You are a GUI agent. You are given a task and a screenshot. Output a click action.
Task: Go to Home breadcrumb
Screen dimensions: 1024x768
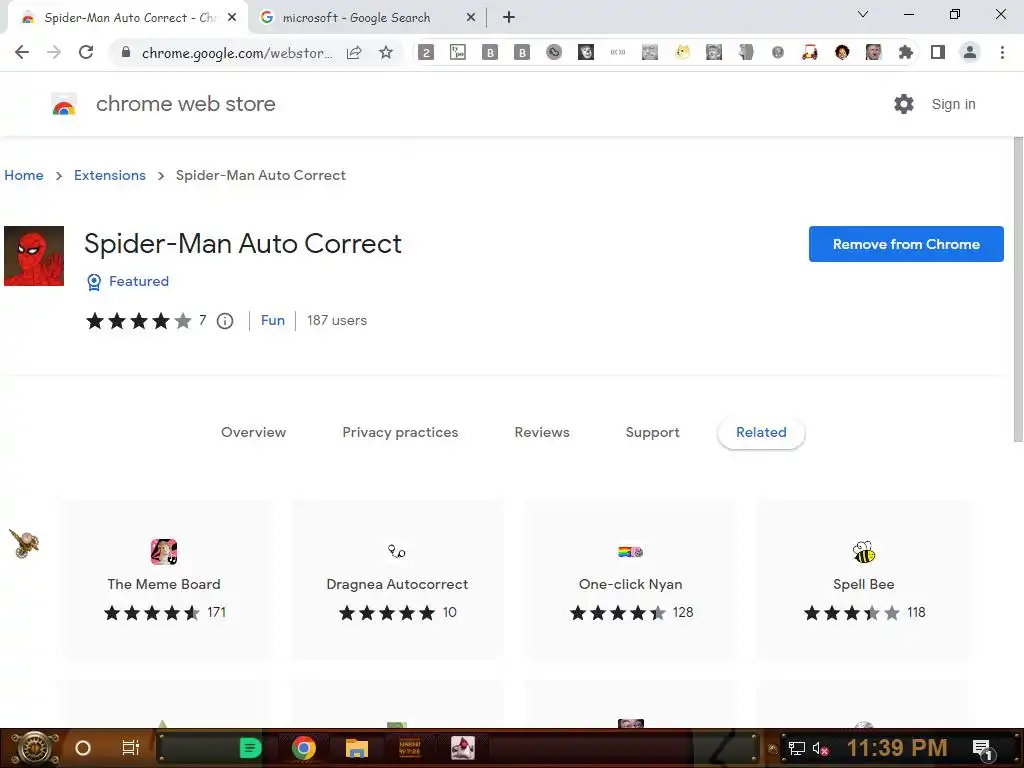(24, 175)
